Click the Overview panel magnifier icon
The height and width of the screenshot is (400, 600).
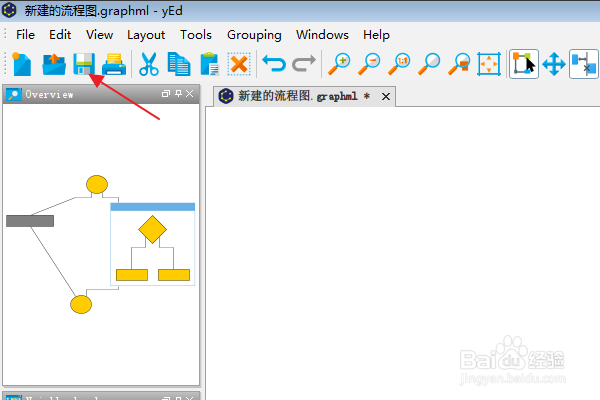tap(14, 95)
